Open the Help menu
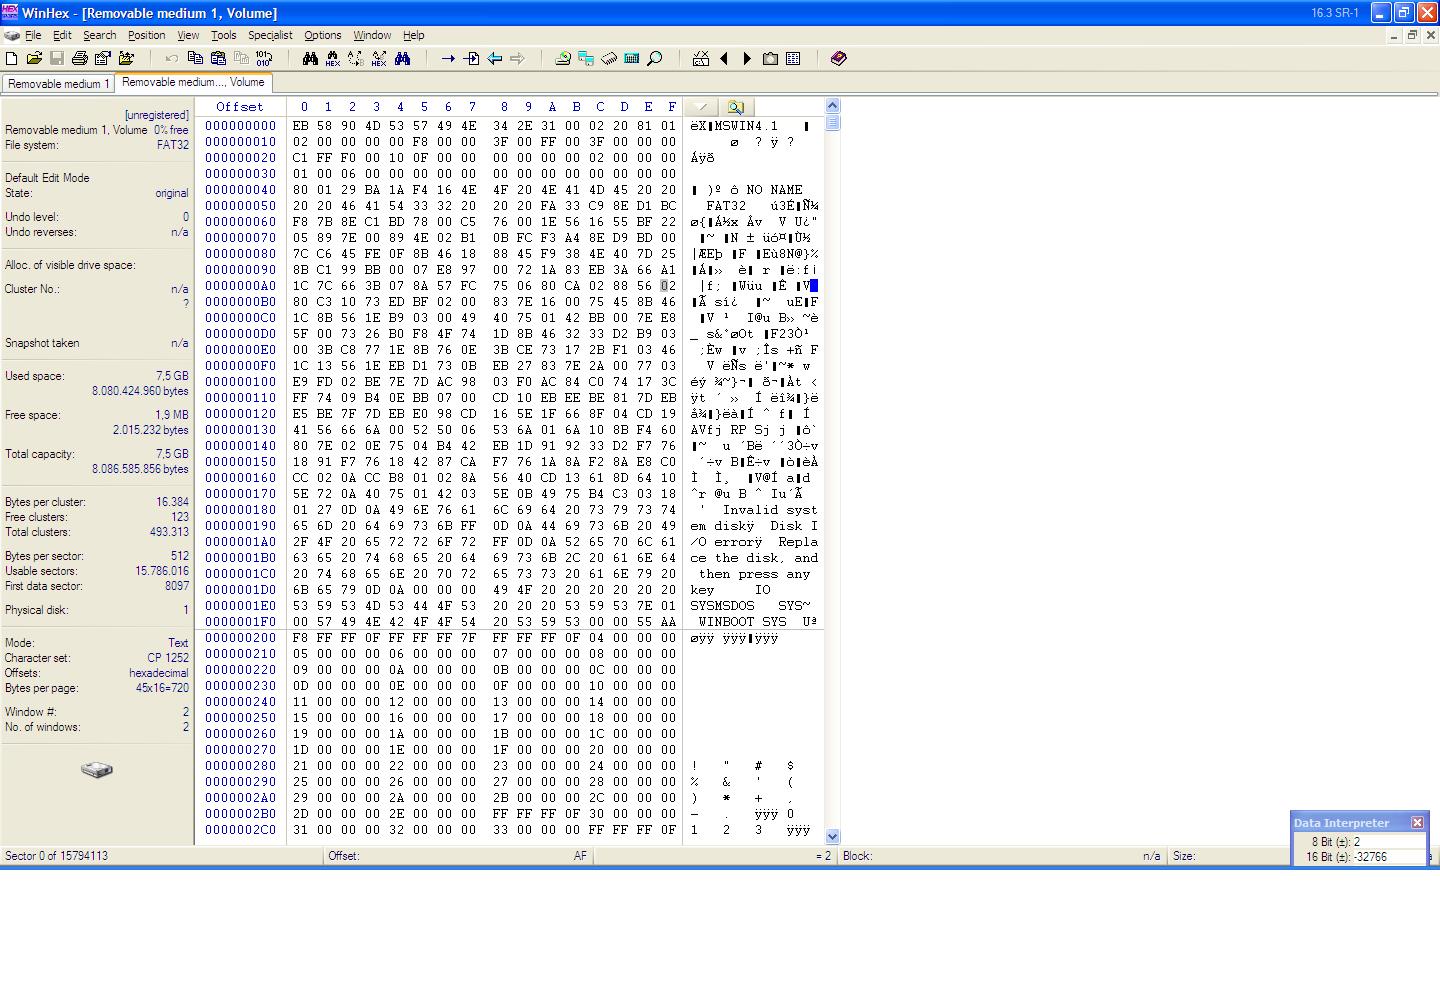The height and width of the screenshot is (1006, 1440). click(x=413, y=35)
